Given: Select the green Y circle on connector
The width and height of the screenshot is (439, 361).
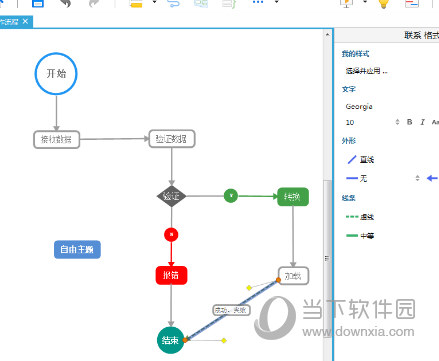Looking at the screenshot, I should pos(231,196).
